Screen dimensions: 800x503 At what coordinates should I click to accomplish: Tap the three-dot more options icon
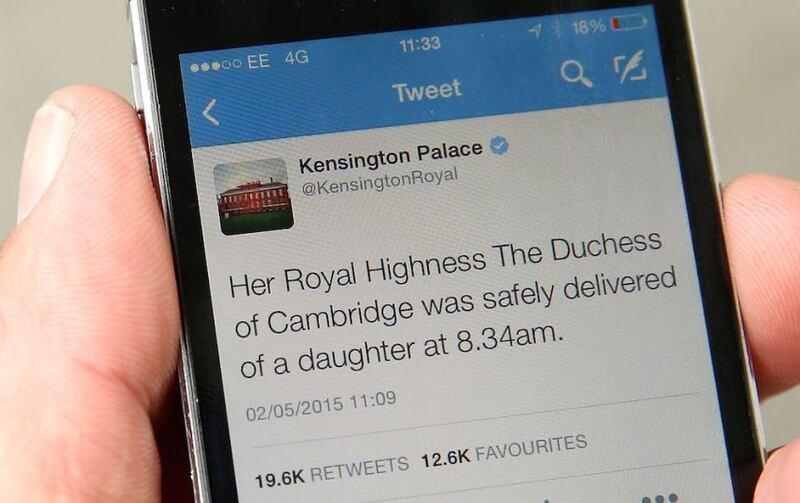[x=660, y=498]
